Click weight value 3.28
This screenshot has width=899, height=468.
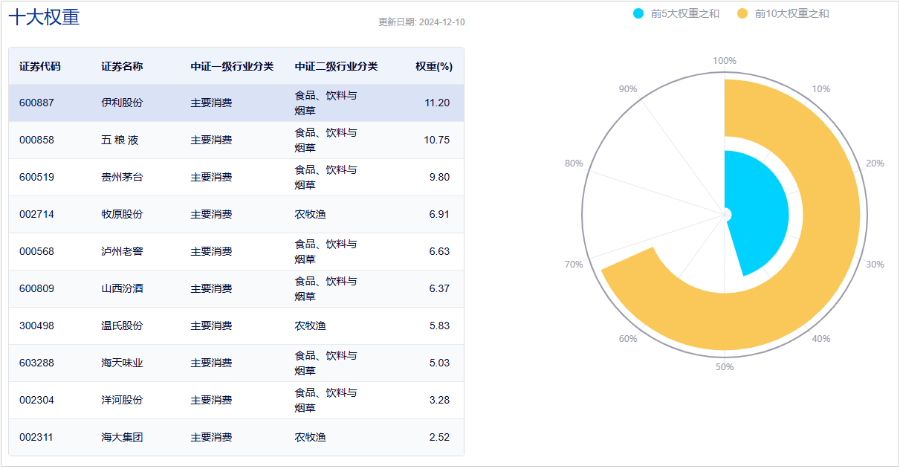439,400
